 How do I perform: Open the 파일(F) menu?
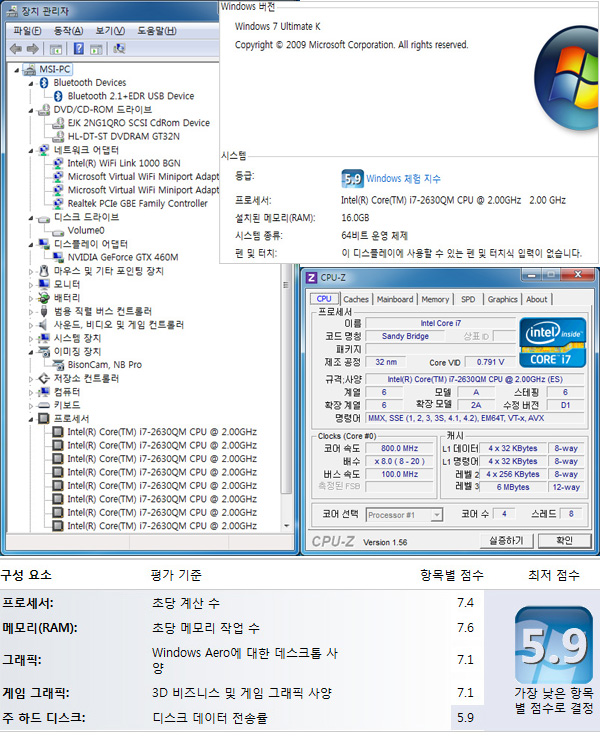(x=27, y=31)
